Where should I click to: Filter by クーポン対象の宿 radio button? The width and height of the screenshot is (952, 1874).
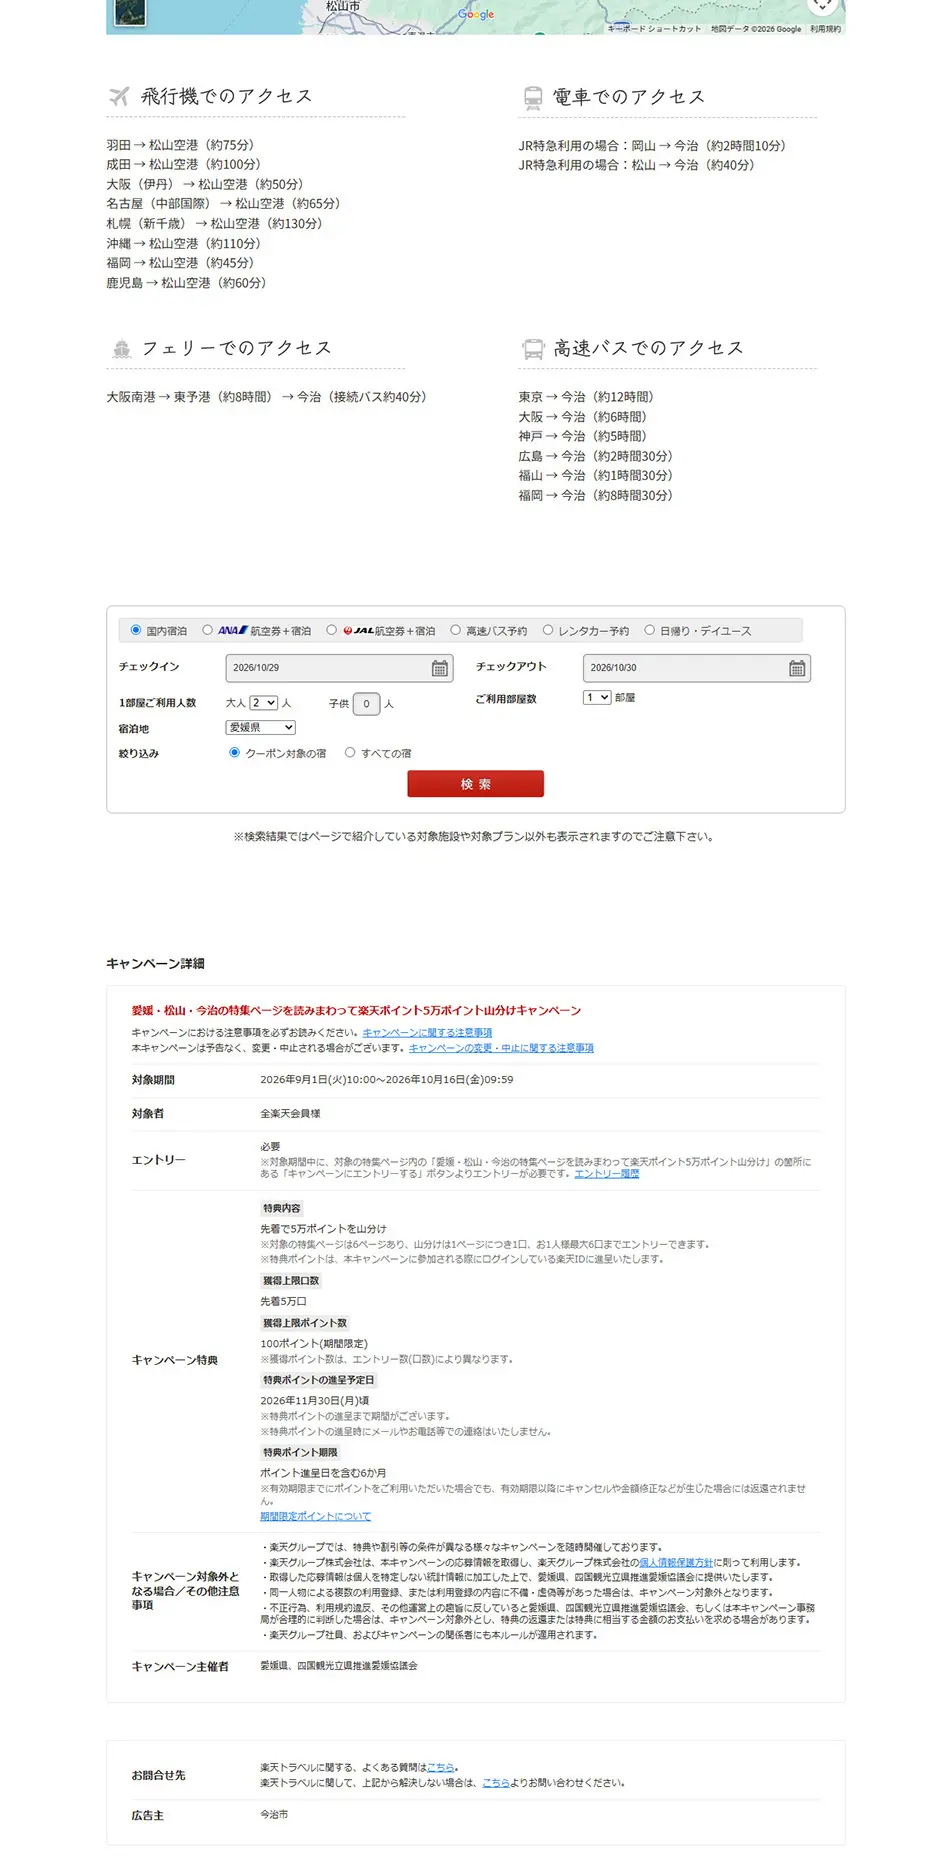235,752
